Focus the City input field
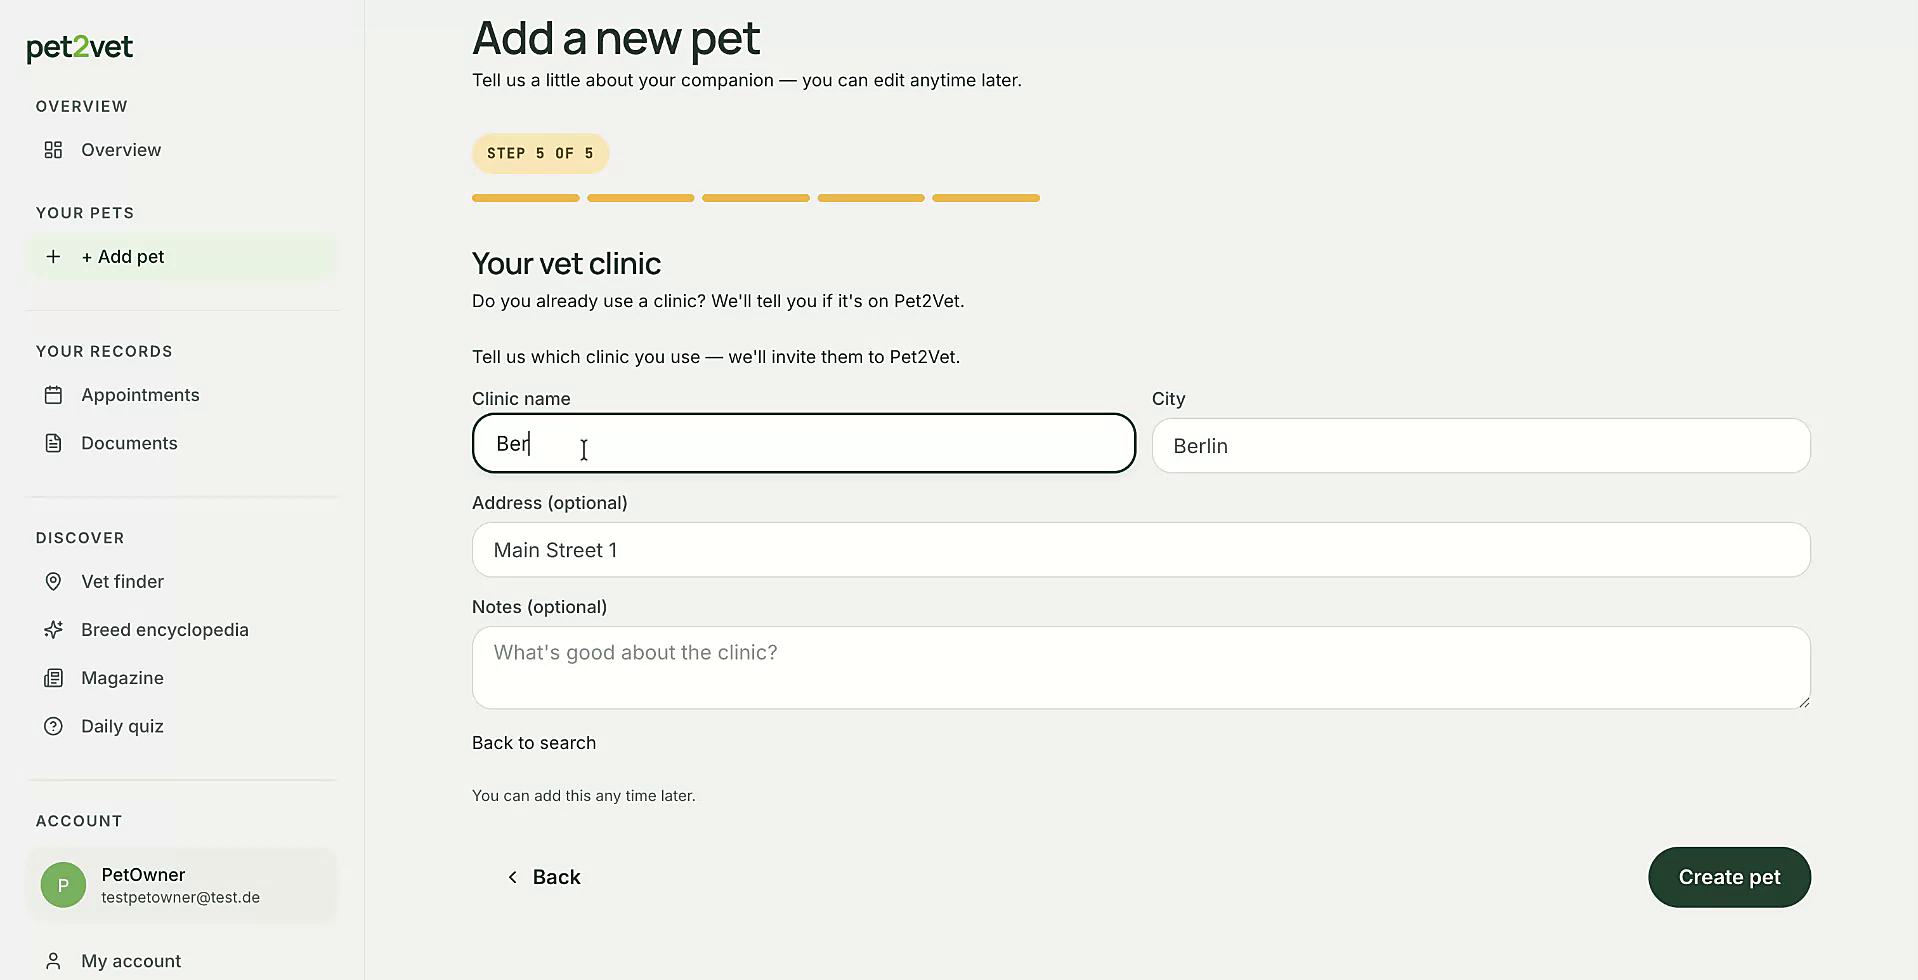Screen dimensions: 1918x980 click(x=1481, y=446)
